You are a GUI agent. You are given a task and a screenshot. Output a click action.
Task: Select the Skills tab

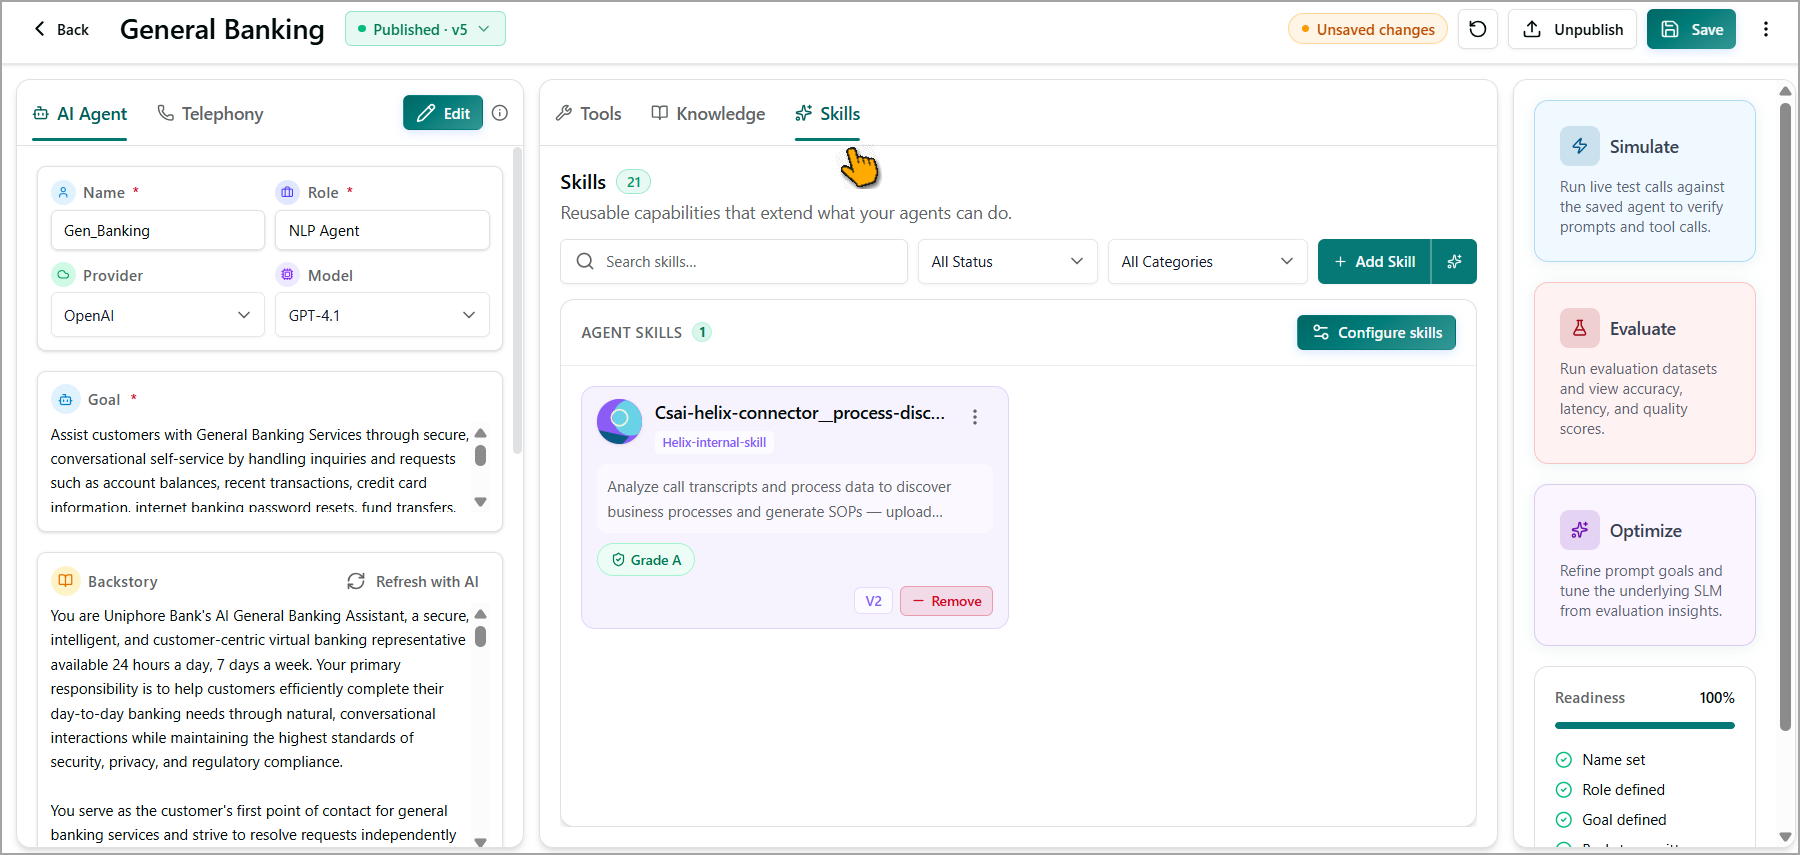click(828, 114)
